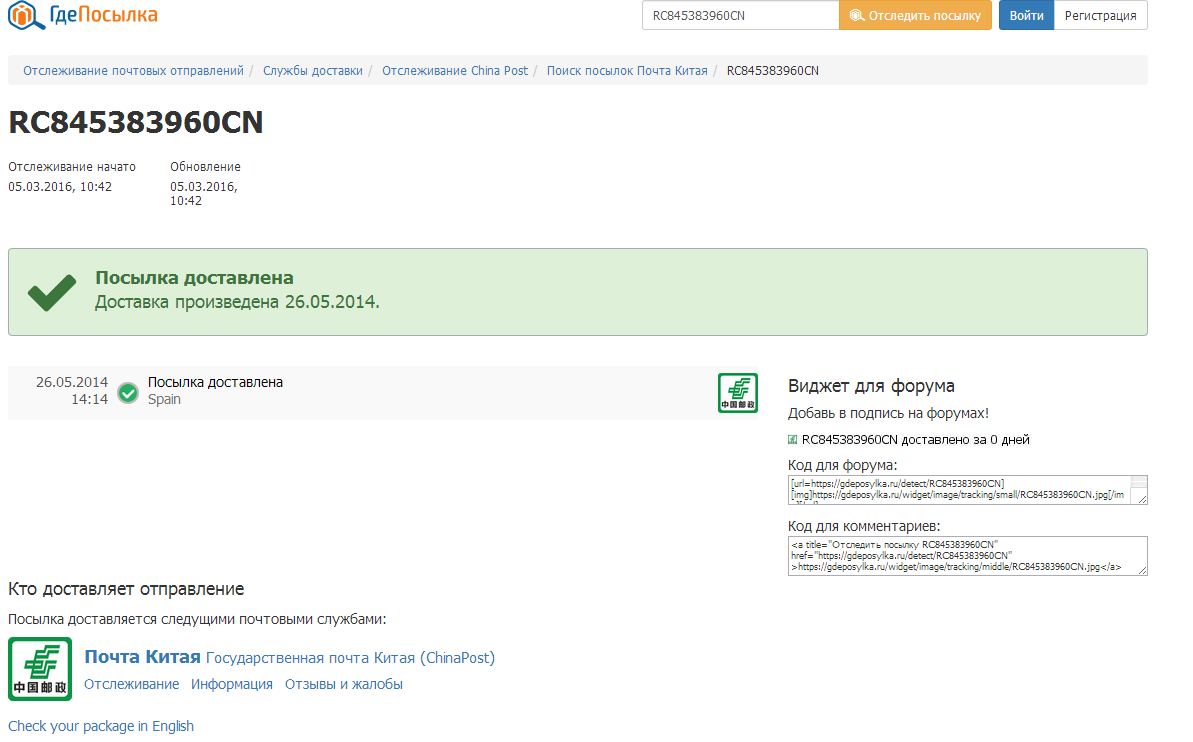The width and height of the screenshot is (1193, 742).
Task: Click the Spain location text
Action: coord(164,400)
